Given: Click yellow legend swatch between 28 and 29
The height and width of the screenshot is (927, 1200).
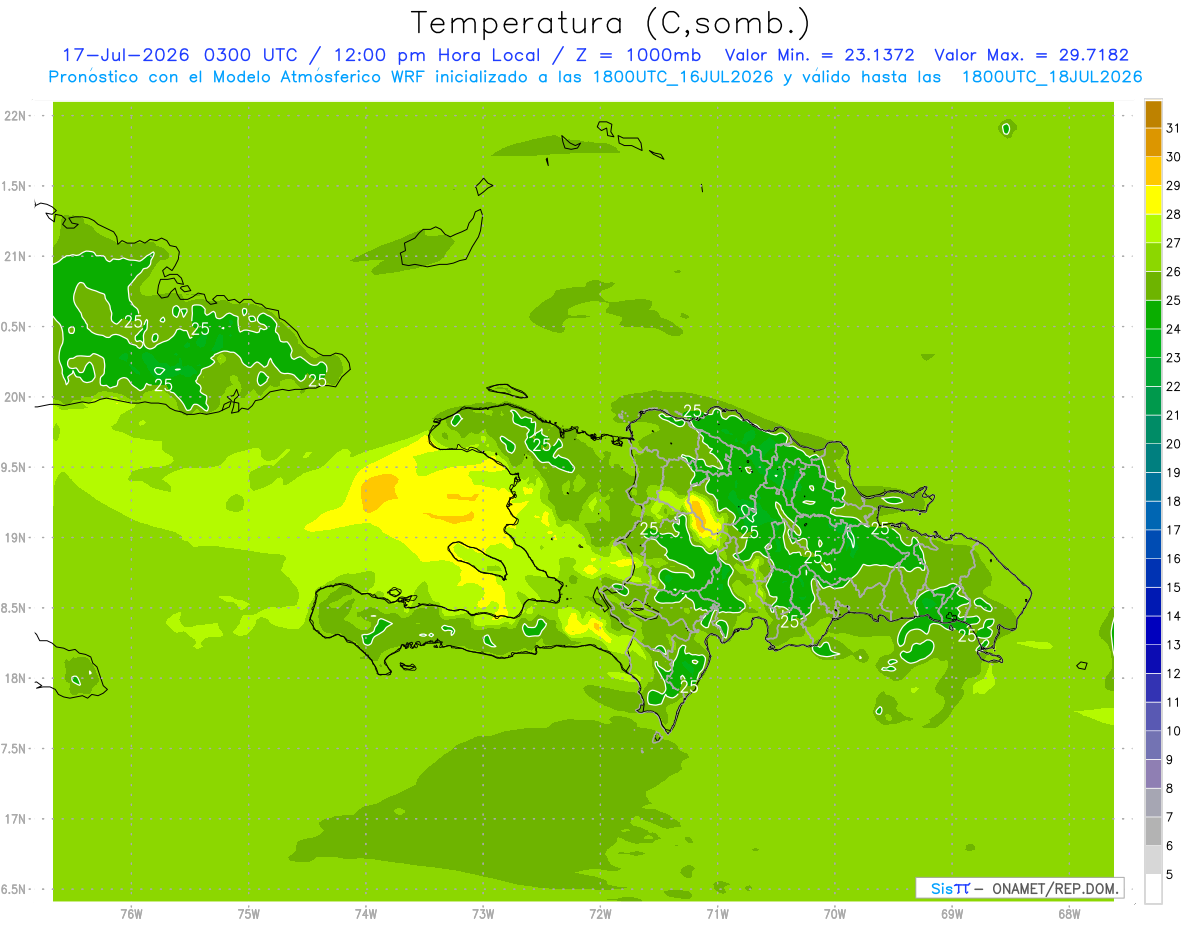Looking at the screenshot, I should [1153, 200].
